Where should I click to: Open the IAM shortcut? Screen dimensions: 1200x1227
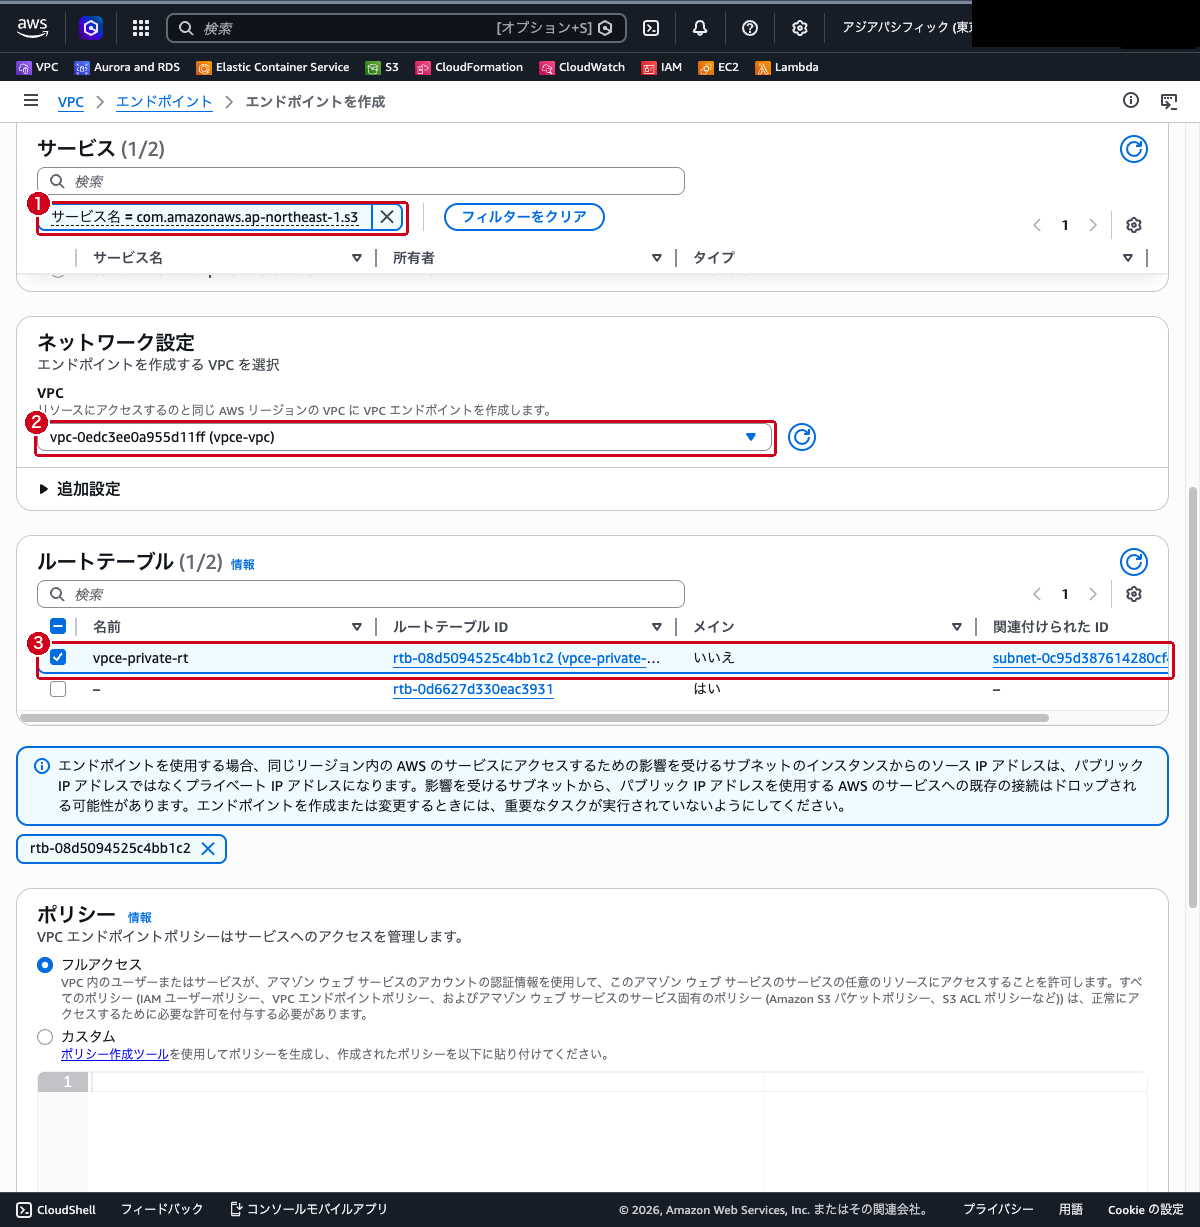662,67
